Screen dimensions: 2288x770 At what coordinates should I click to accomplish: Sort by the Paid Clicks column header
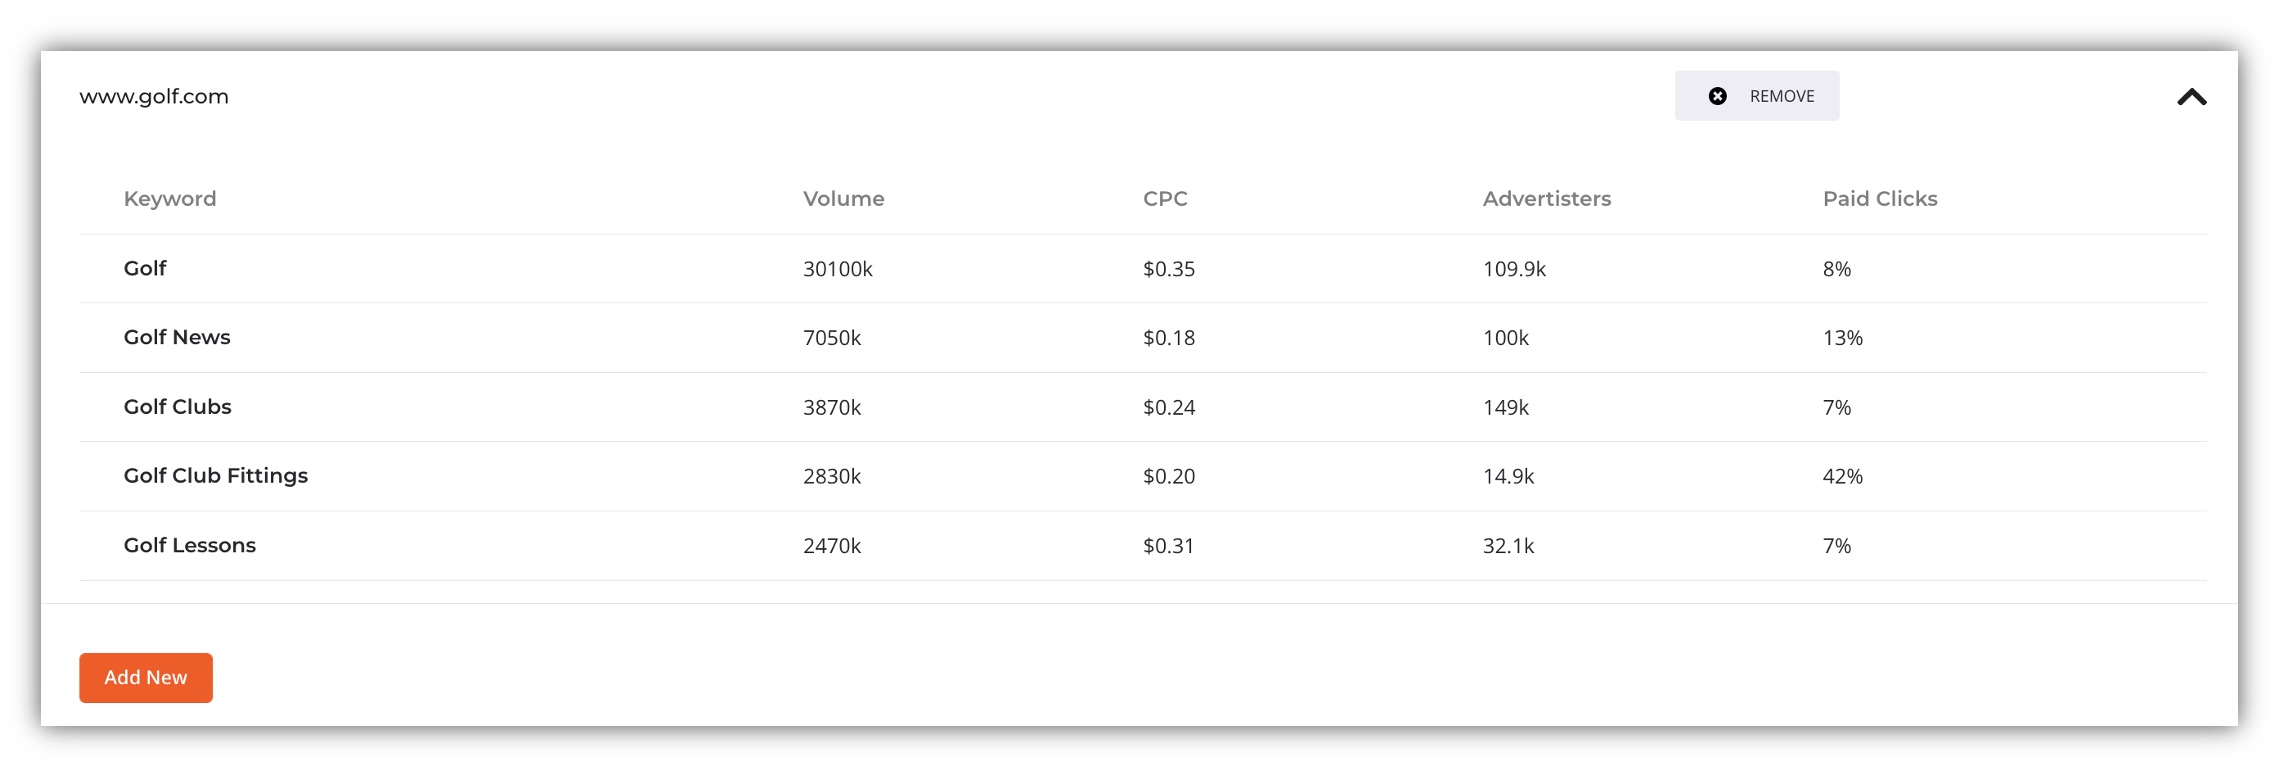tap(1880, 199)
